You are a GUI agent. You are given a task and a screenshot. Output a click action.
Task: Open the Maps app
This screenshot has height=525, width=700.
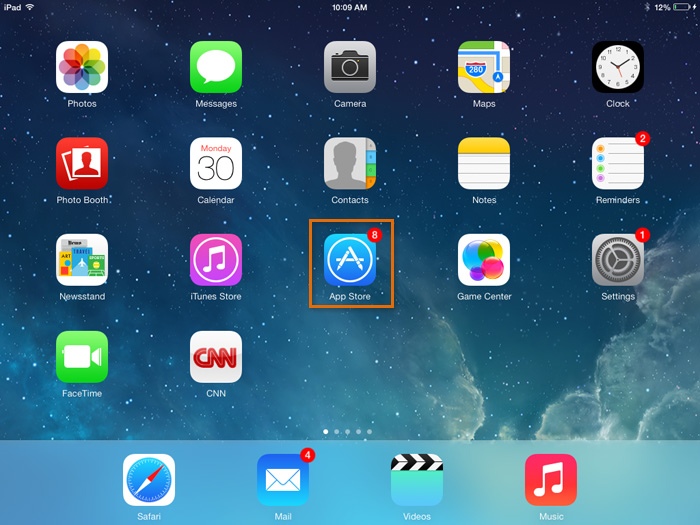pyautogui.click(x=484, y=67)
